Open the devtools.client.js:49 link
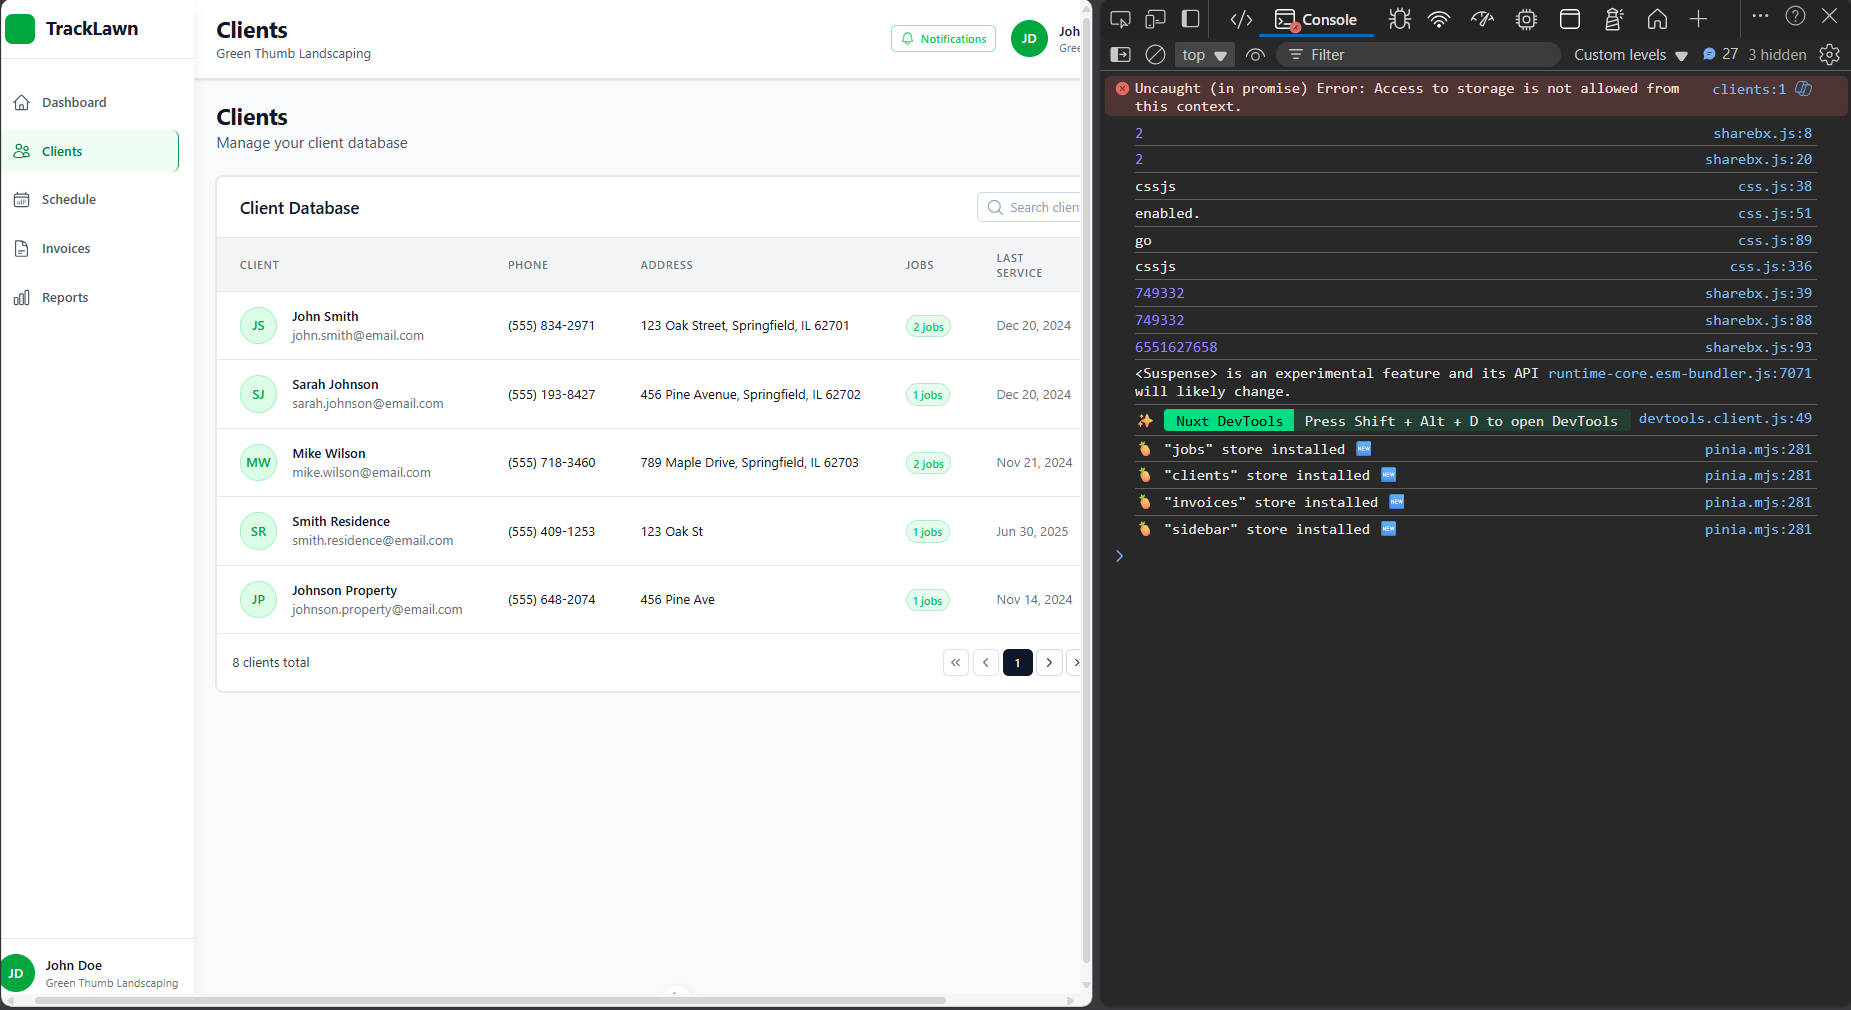Image resolution: width=1851 pixels, height=1010 pixels. tap(1725, 418)
